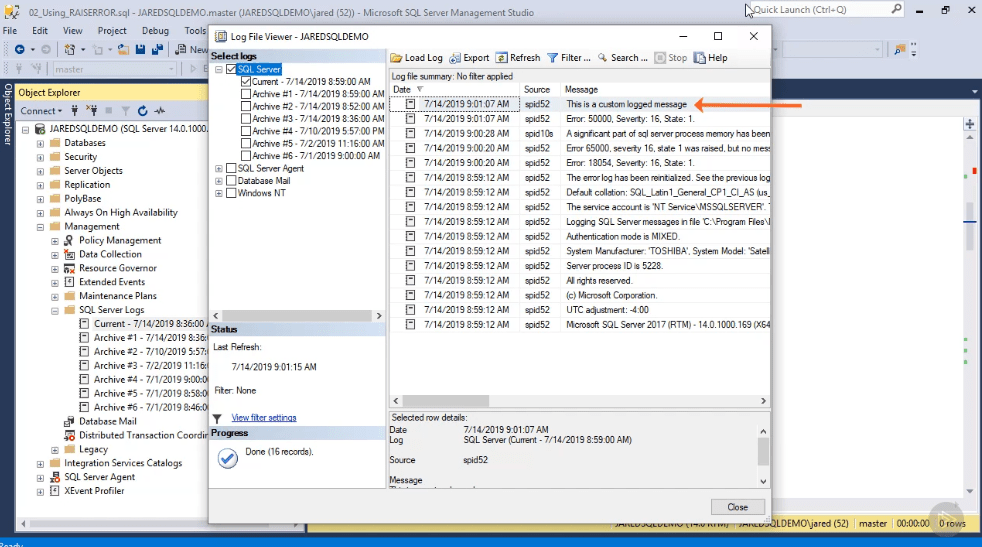This screenshot has width=982, height=547.
Task: Check Archive #2 log checkbox
Action: (246, 107)
